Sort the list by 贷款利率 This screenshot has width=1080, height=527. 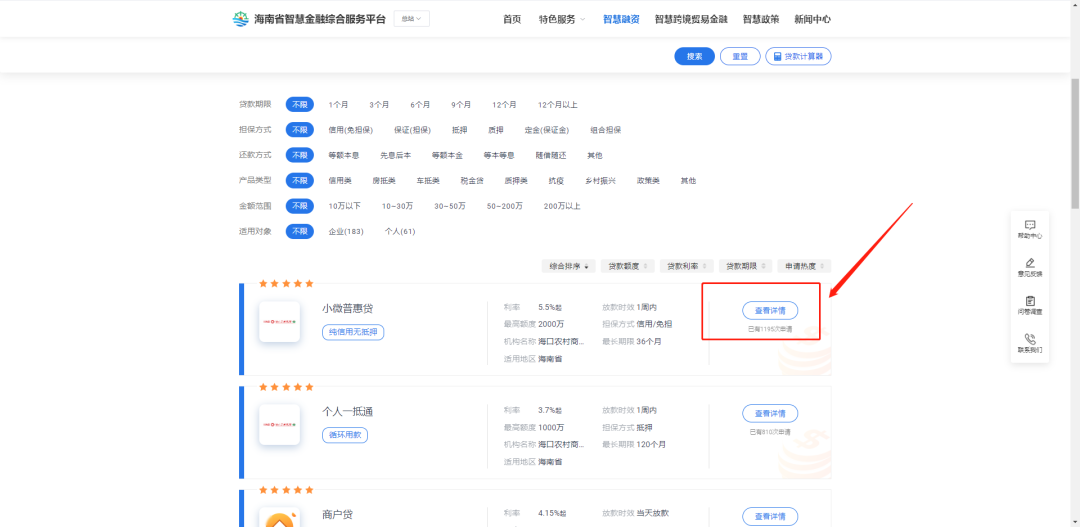pyautogui.click(x=686, y=267)
